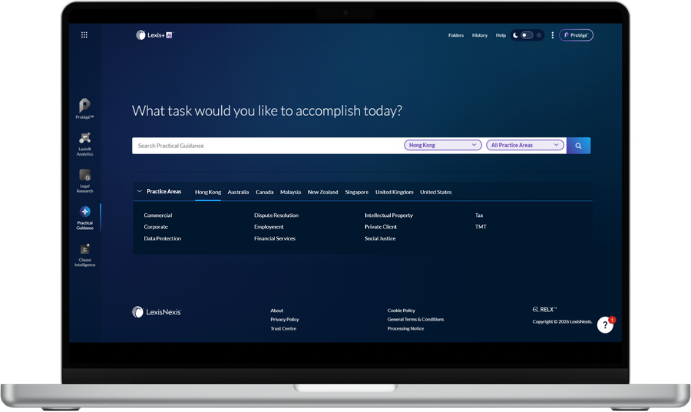Click the Search Practical Guidance input field
Viewport: 691px width, 412px height.
[265, 145]
